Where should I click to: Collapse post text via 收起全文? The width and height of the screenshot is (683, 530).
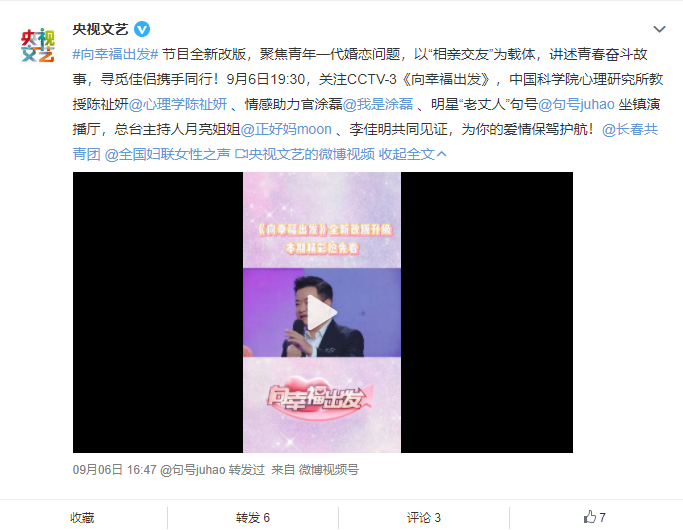413,154
